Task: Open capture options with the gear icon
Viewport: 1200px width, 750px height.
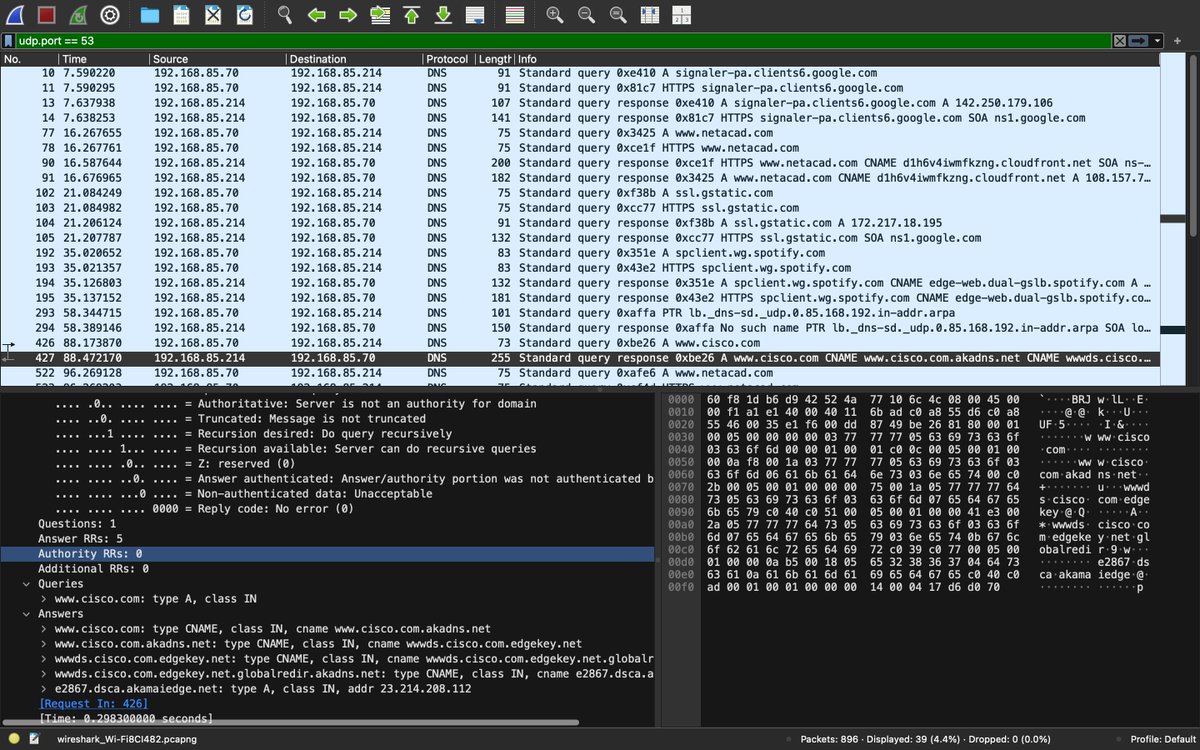Action: tap(110, 14)
